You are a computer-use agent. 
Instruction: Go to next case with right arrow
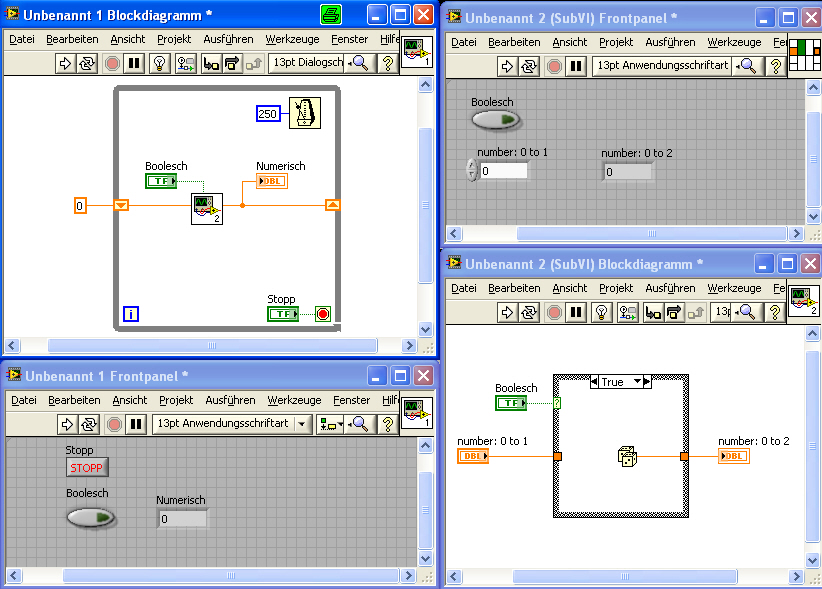pyautogui.click(x=647, y=381)
